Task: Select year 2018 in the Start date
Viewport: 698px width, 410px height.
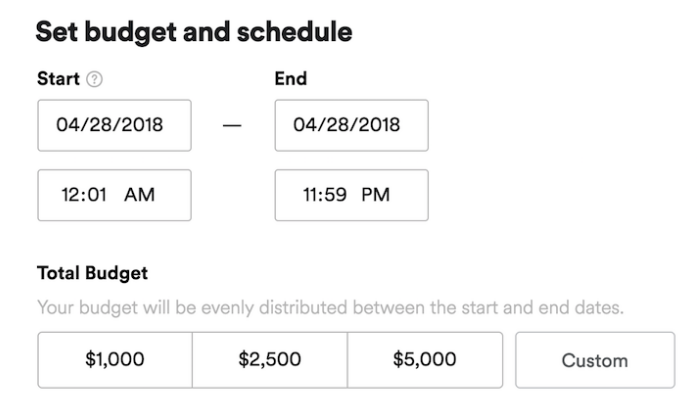Action: 143,125
